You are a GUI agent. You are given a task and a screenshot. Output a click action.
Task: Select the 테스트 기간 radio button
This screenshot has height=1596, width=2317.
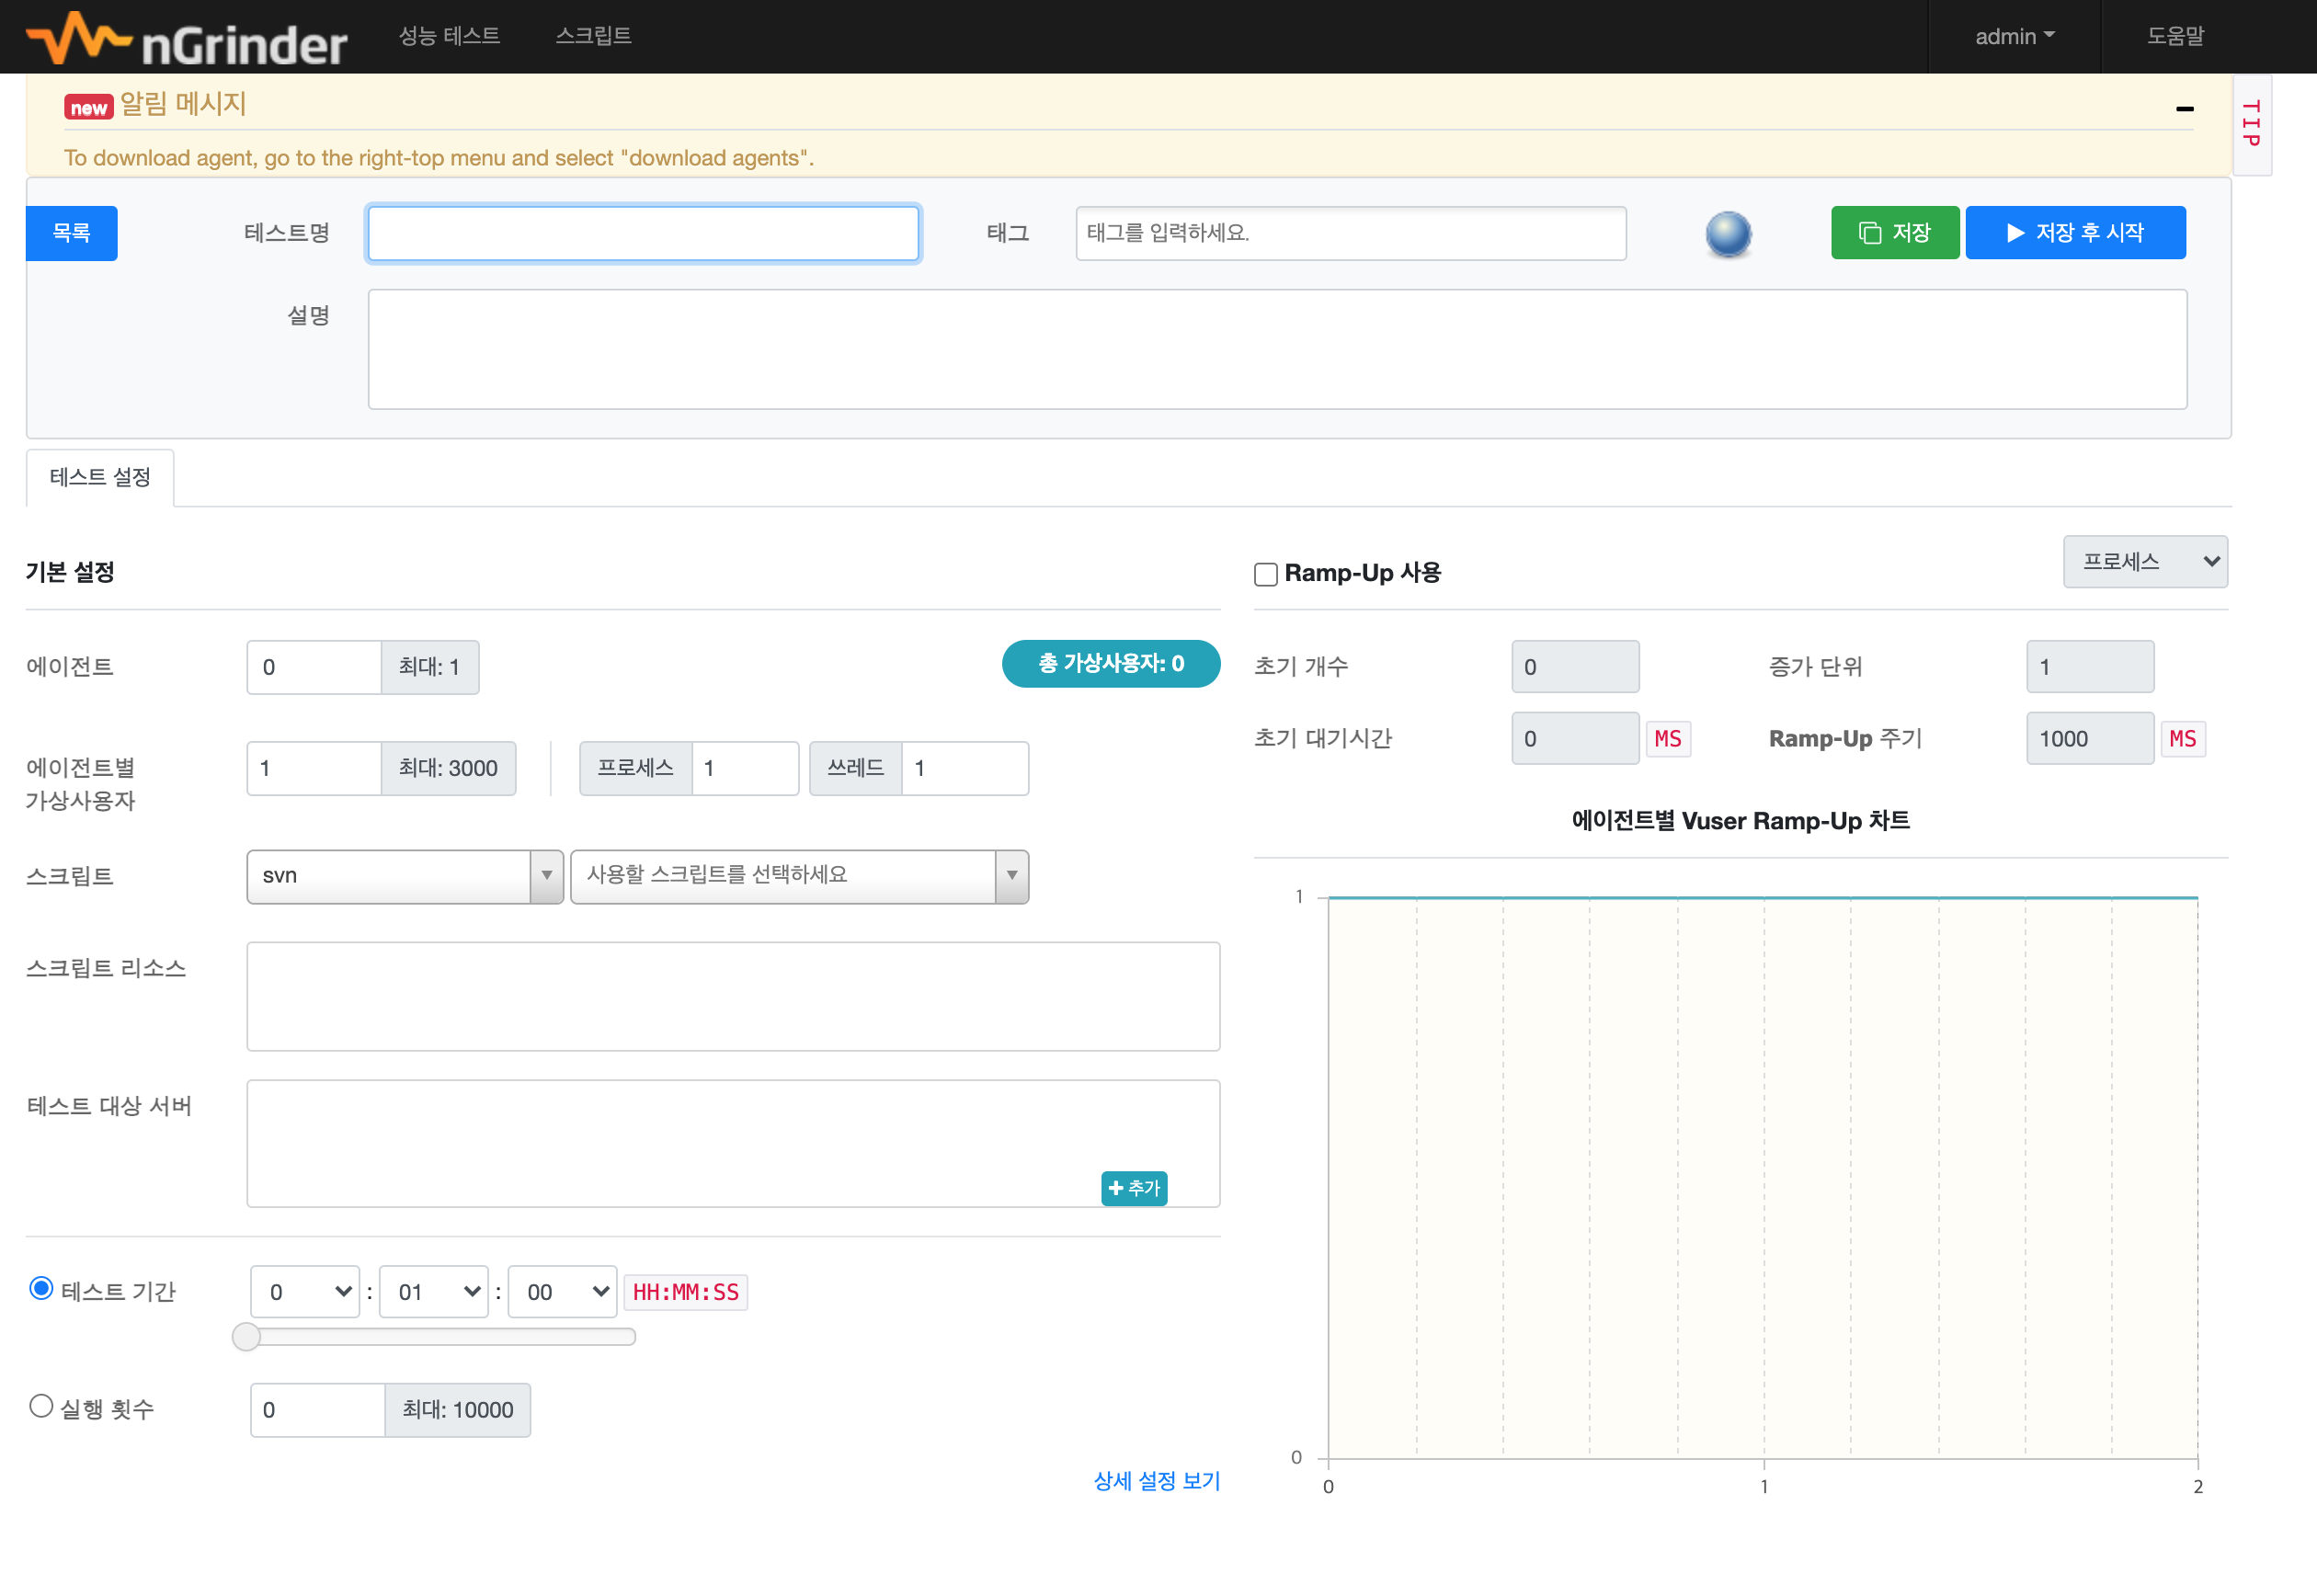41,1288
